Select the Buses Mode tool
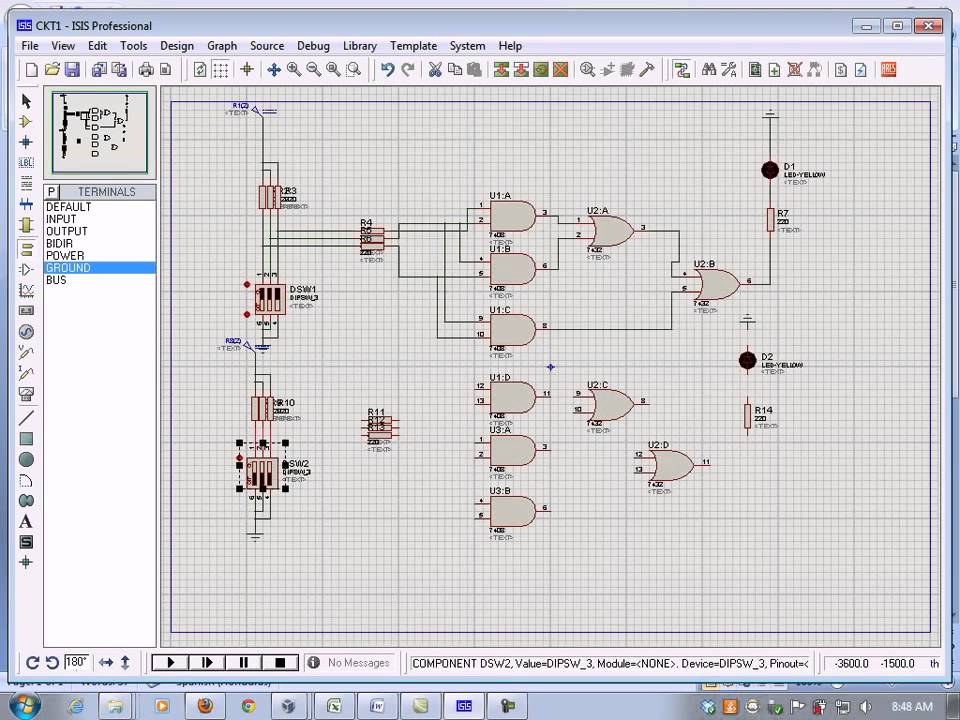 tap(26, 204)
